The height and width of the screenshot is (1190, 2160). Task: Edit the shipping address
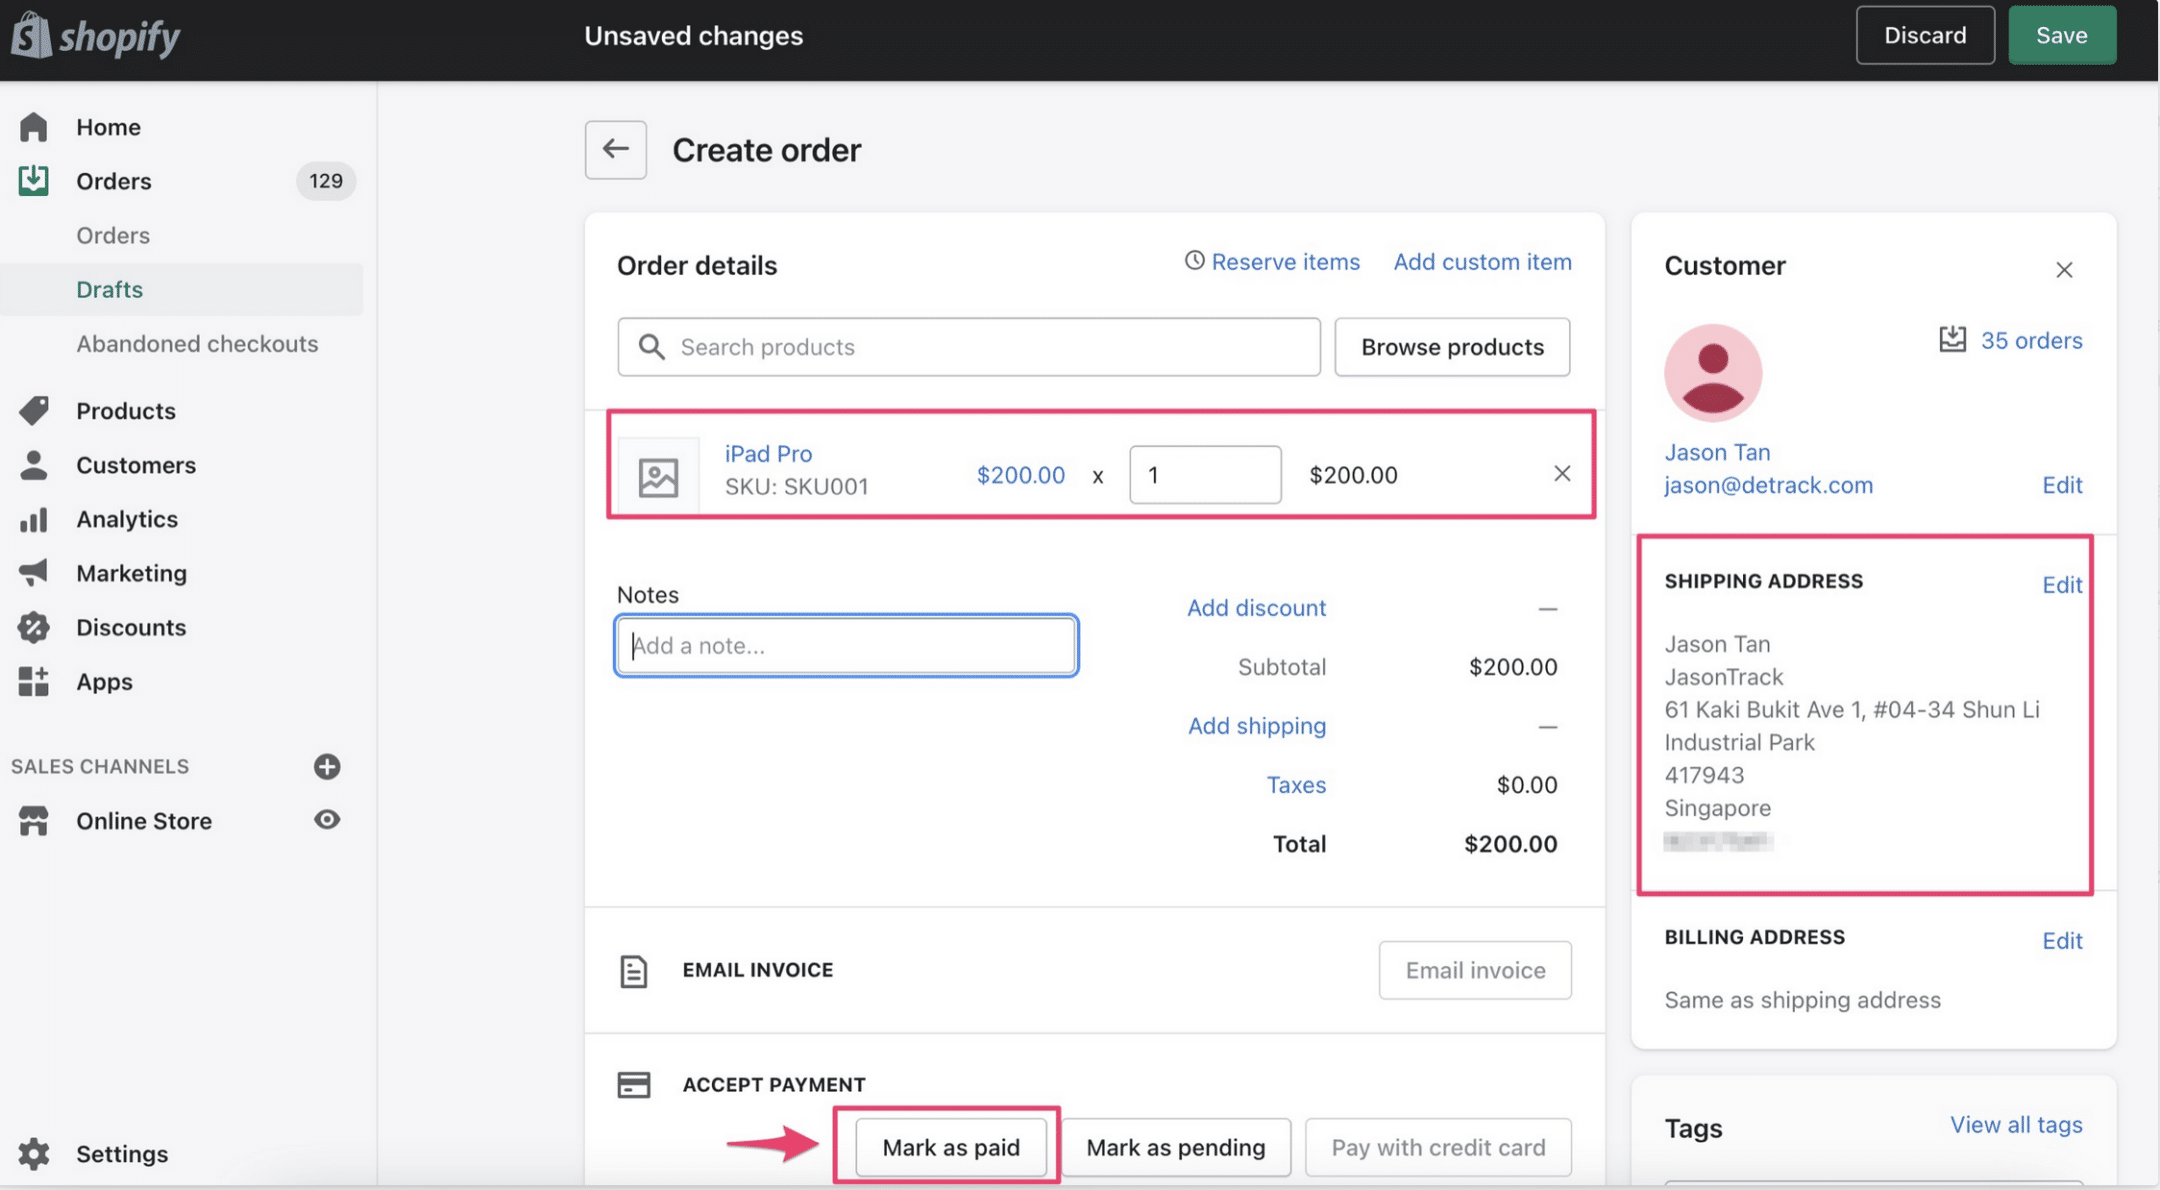(2061, 585)
